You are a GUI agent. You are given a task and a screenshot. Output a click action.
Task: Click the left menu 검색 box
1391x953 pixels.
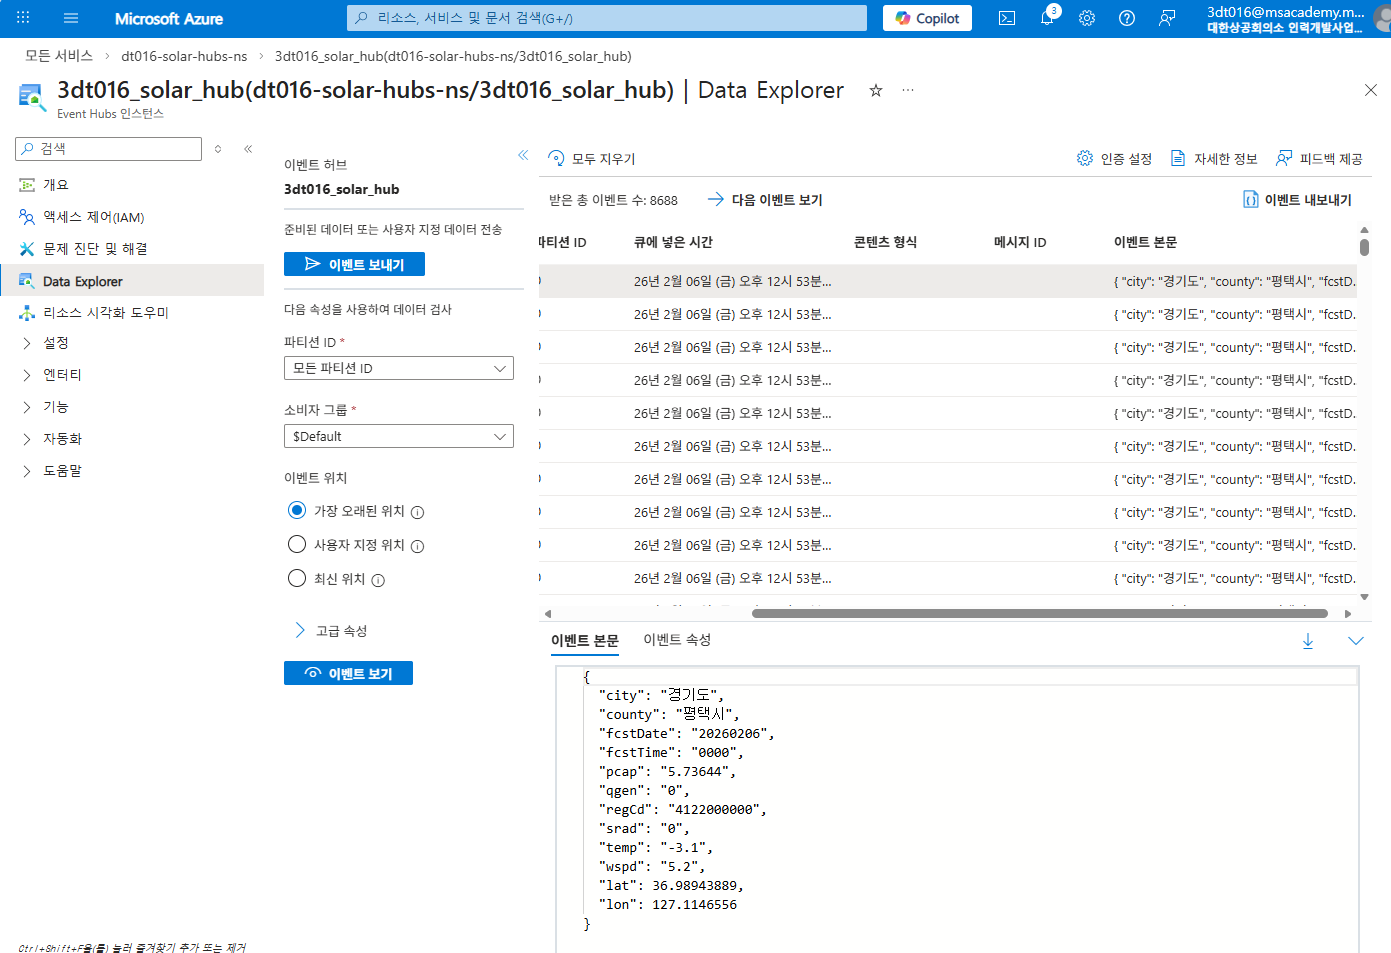click(x=109, y=149)
